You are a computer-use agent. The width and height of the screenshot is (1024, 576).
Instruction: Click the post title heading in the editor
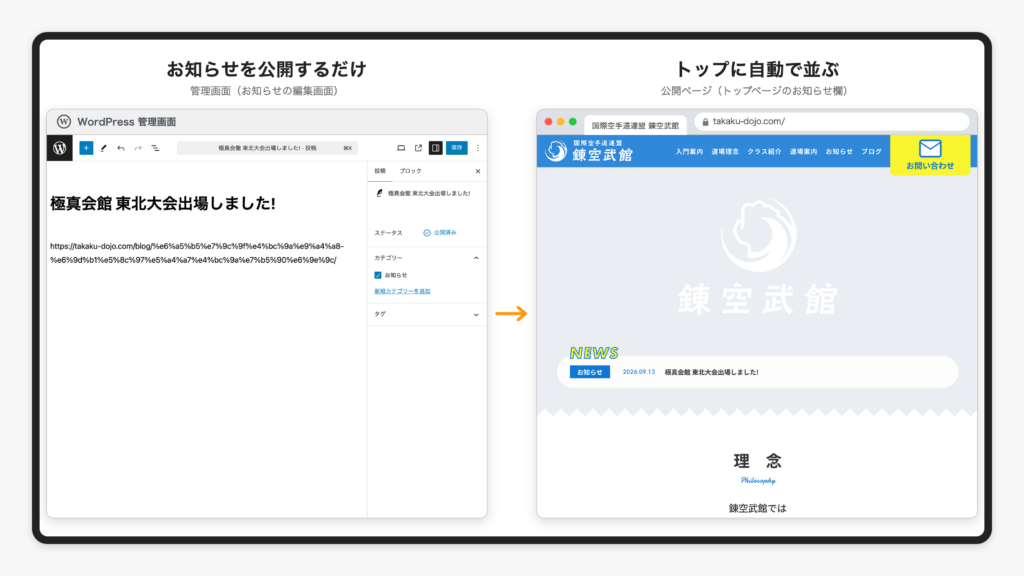[x=163, y=204]
